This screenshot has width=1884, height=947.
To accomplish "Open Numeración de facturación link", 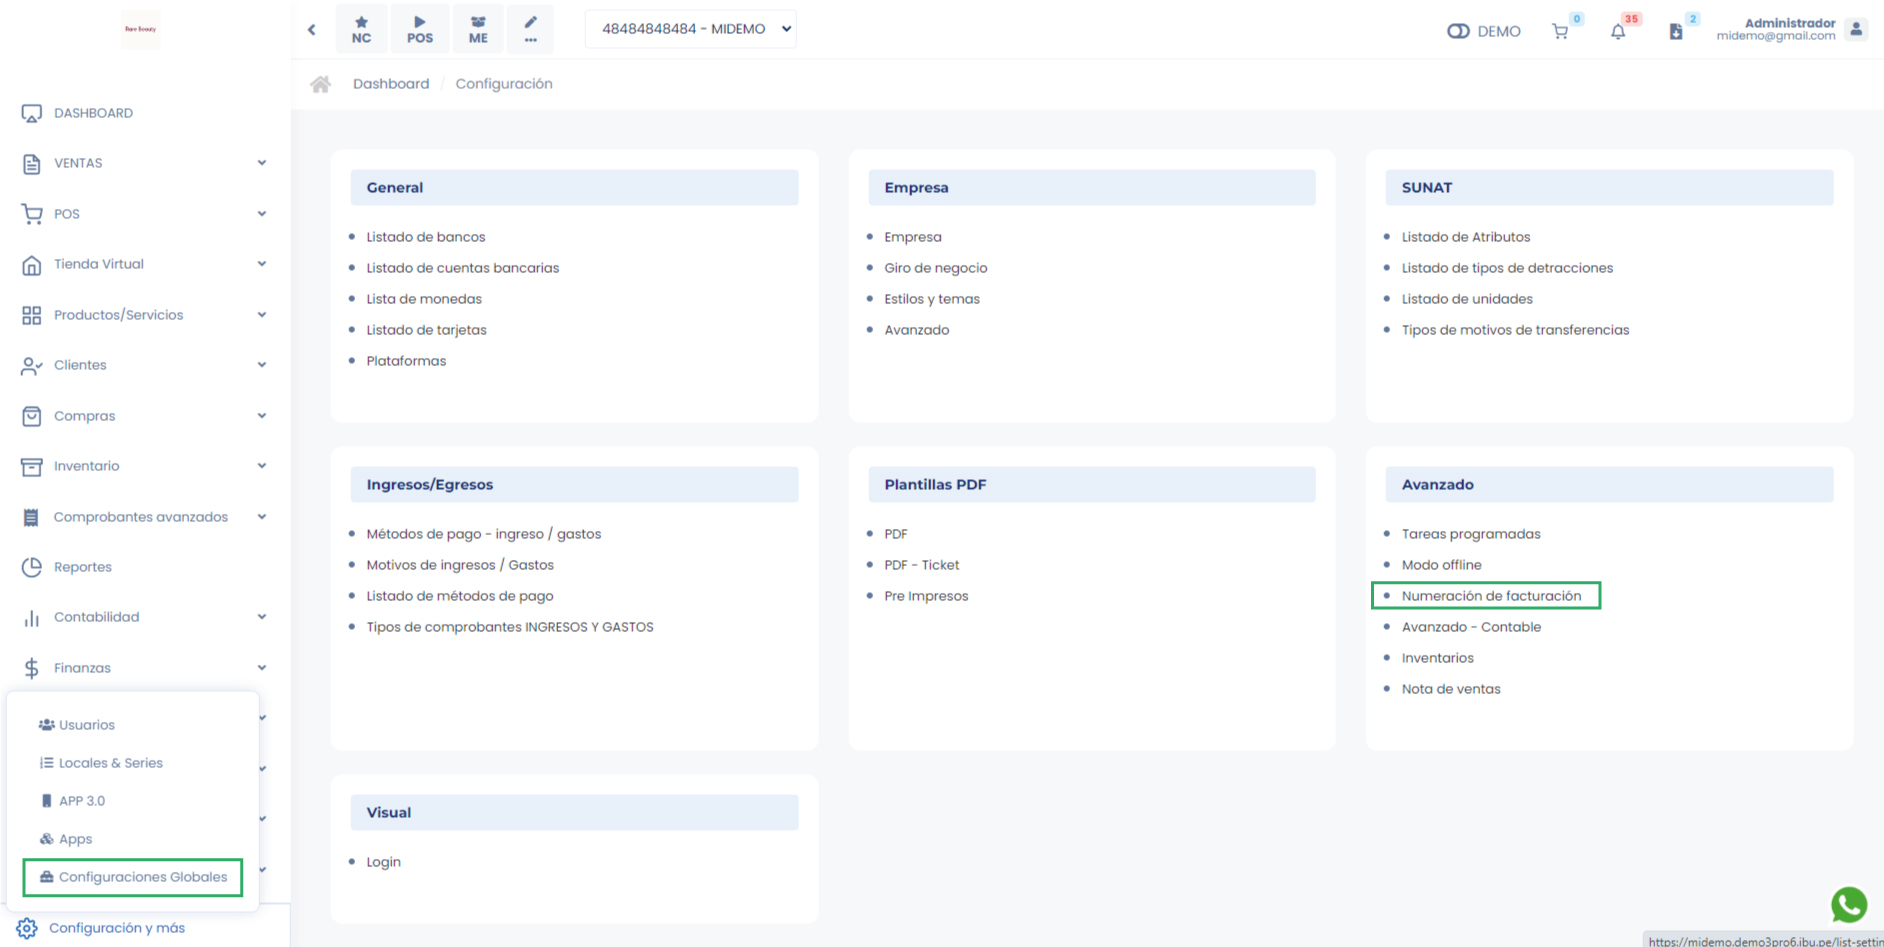I will tap(1491, 596).
